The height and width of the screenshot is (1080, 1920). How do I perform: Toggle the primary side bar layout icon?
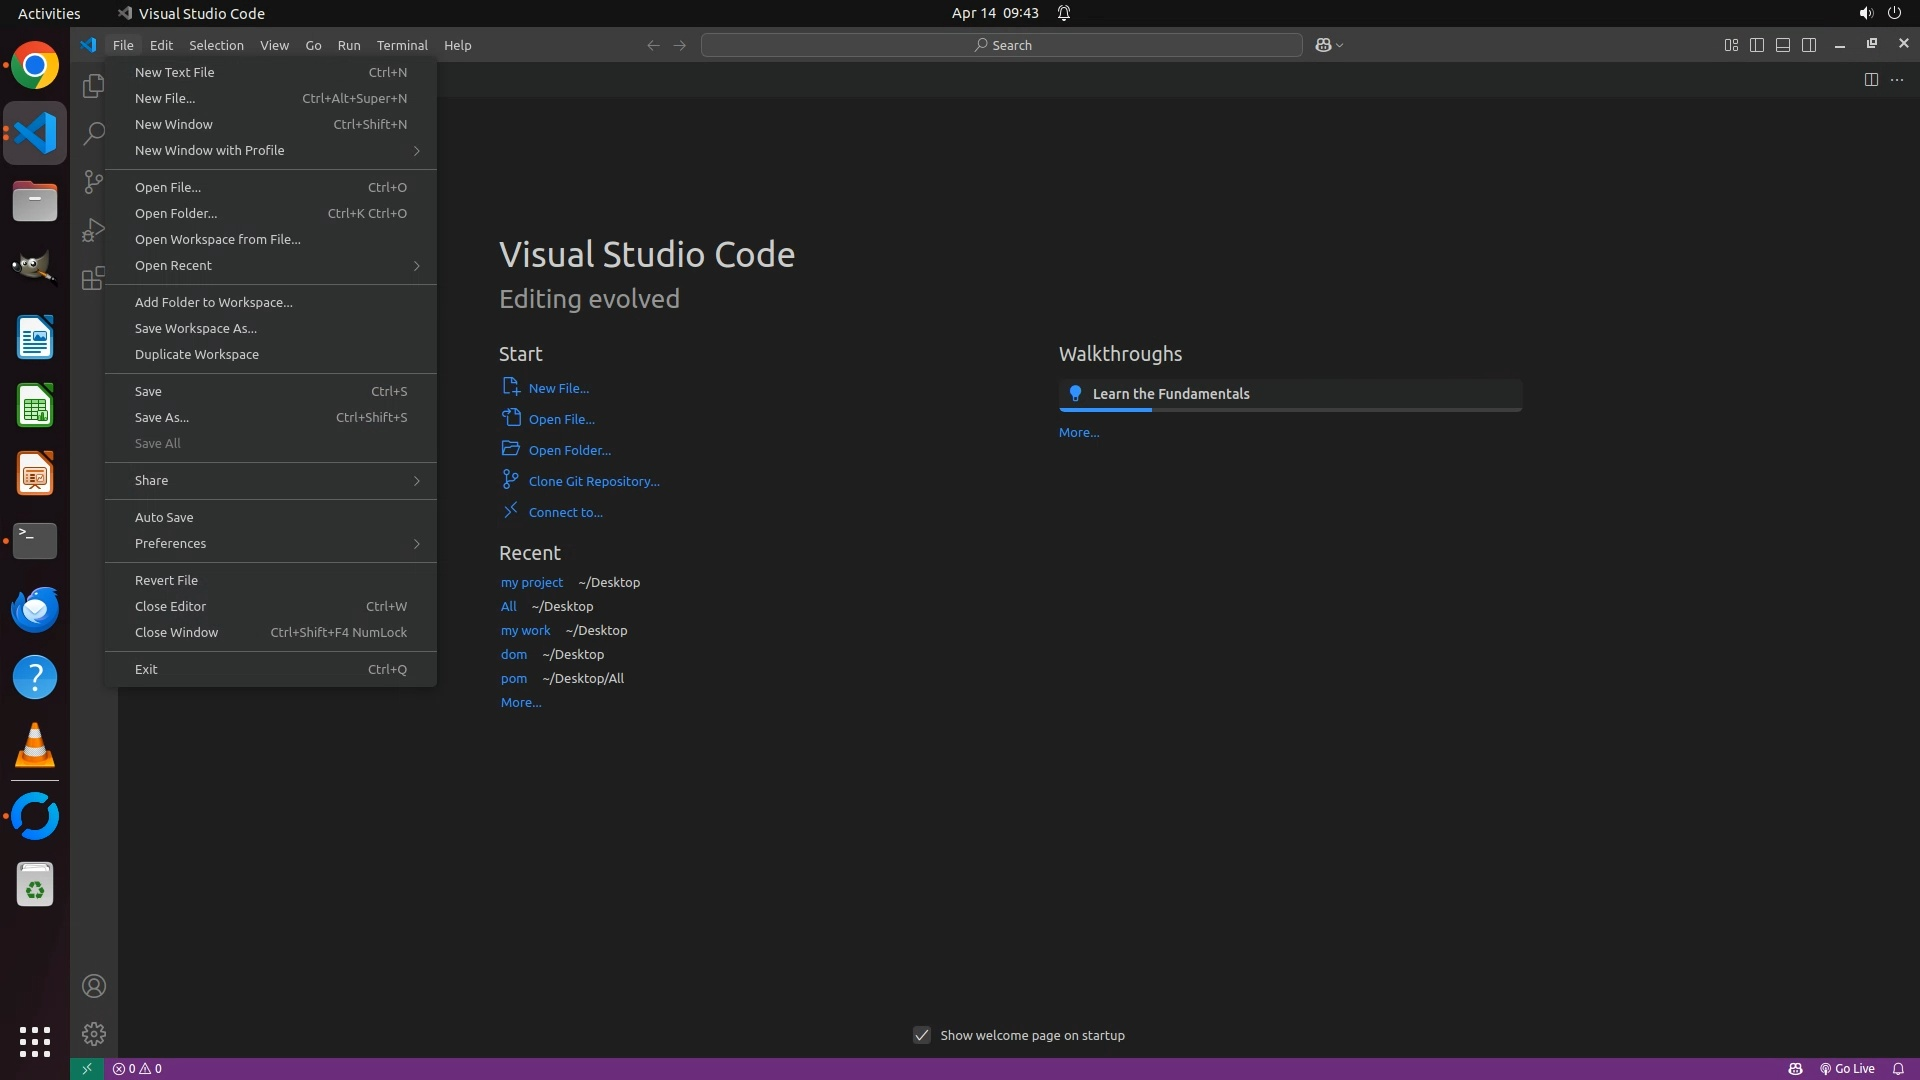[1757, 45]
